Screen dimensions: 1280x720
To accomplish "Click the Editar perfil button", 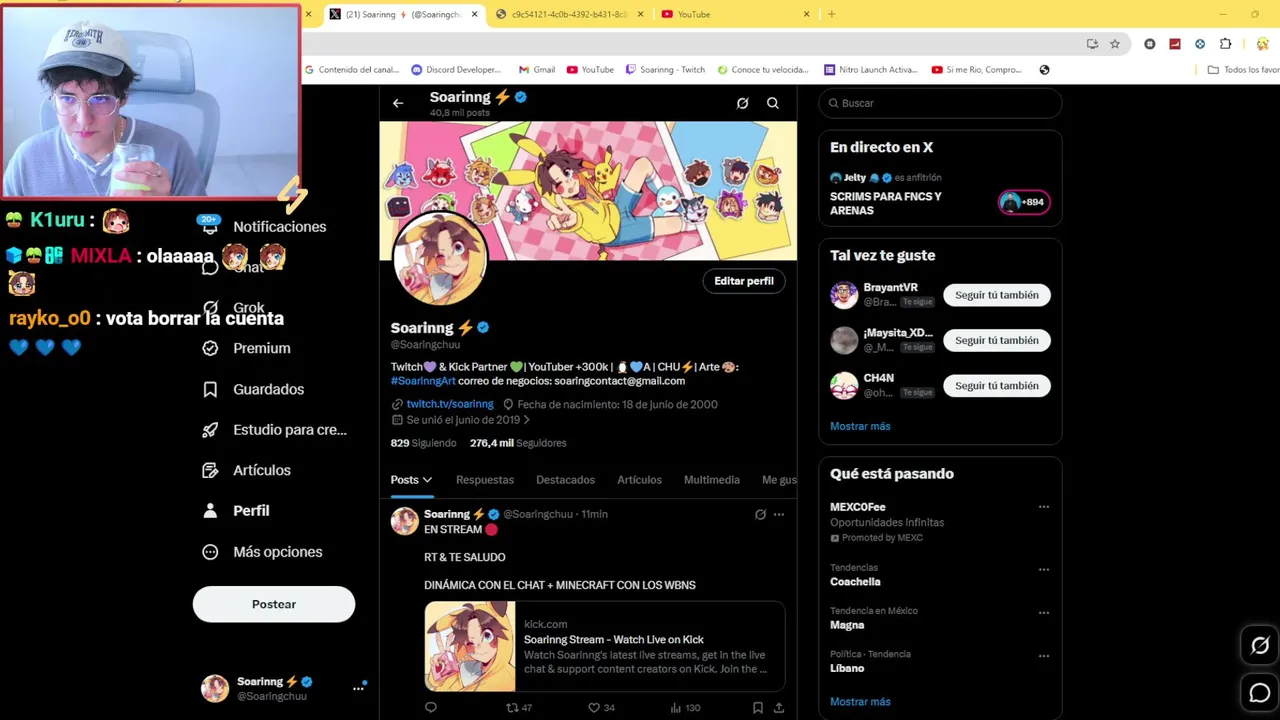I will (744, 281).
